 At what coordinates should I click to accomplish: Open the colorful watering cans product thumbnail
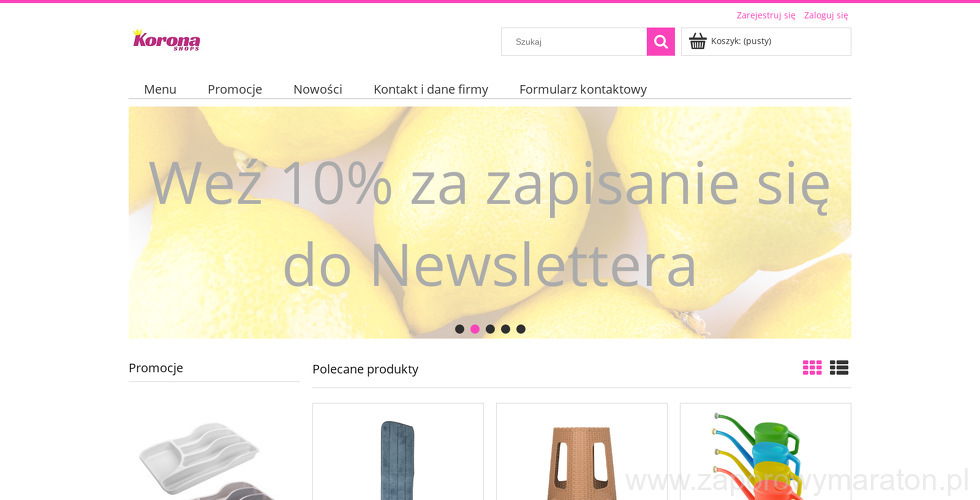[x=766, y=452]
